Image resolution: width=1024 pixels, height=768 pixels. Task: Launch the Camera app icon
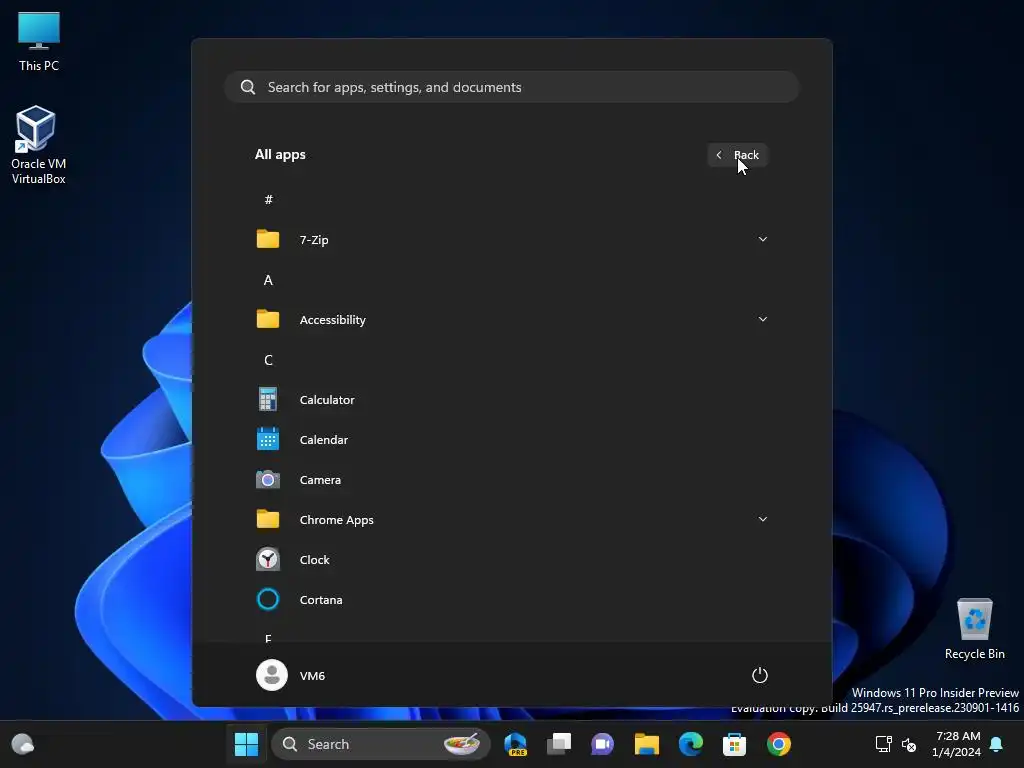(268, 479)
